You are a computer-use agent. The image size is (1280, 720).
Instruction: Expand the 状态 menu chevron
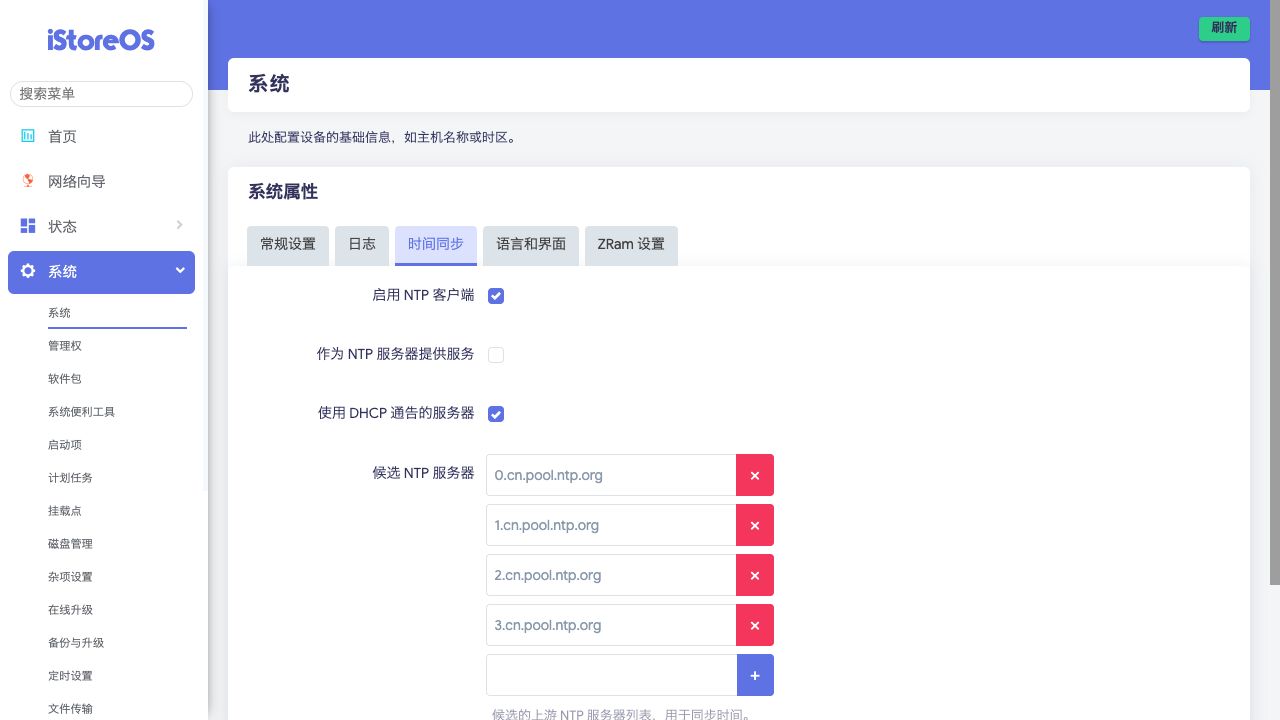(x=179, y=225)
